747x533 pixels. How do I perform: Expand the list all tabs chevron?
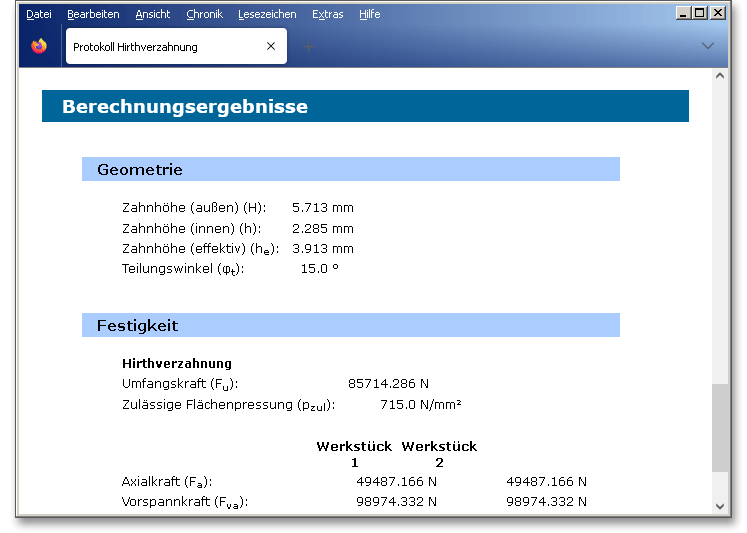708,47
